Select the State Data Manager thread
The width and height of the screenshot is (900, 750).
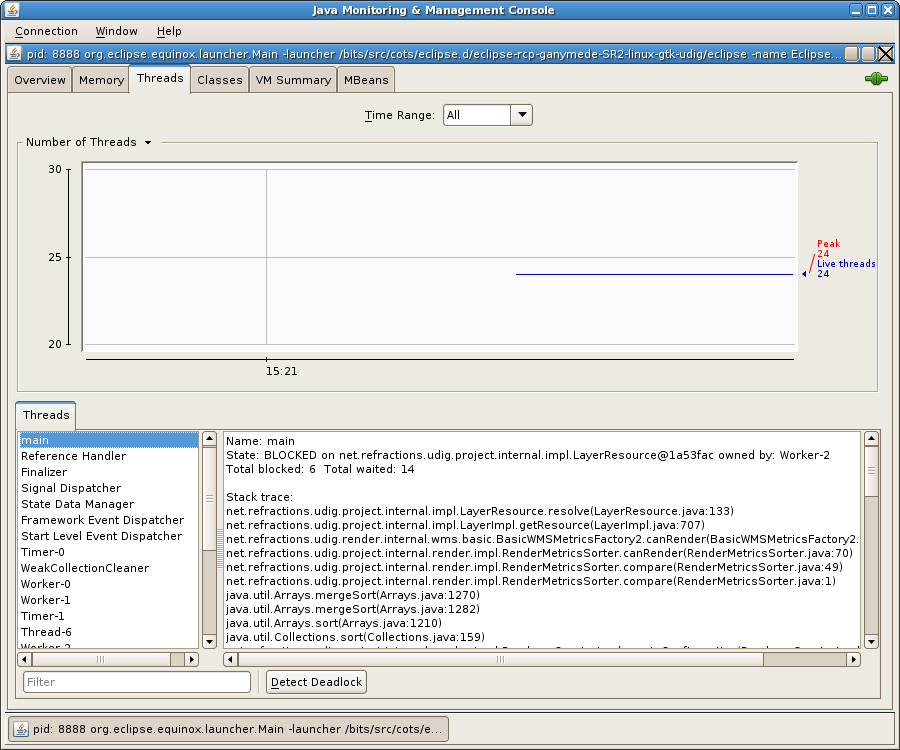(109, 504)
